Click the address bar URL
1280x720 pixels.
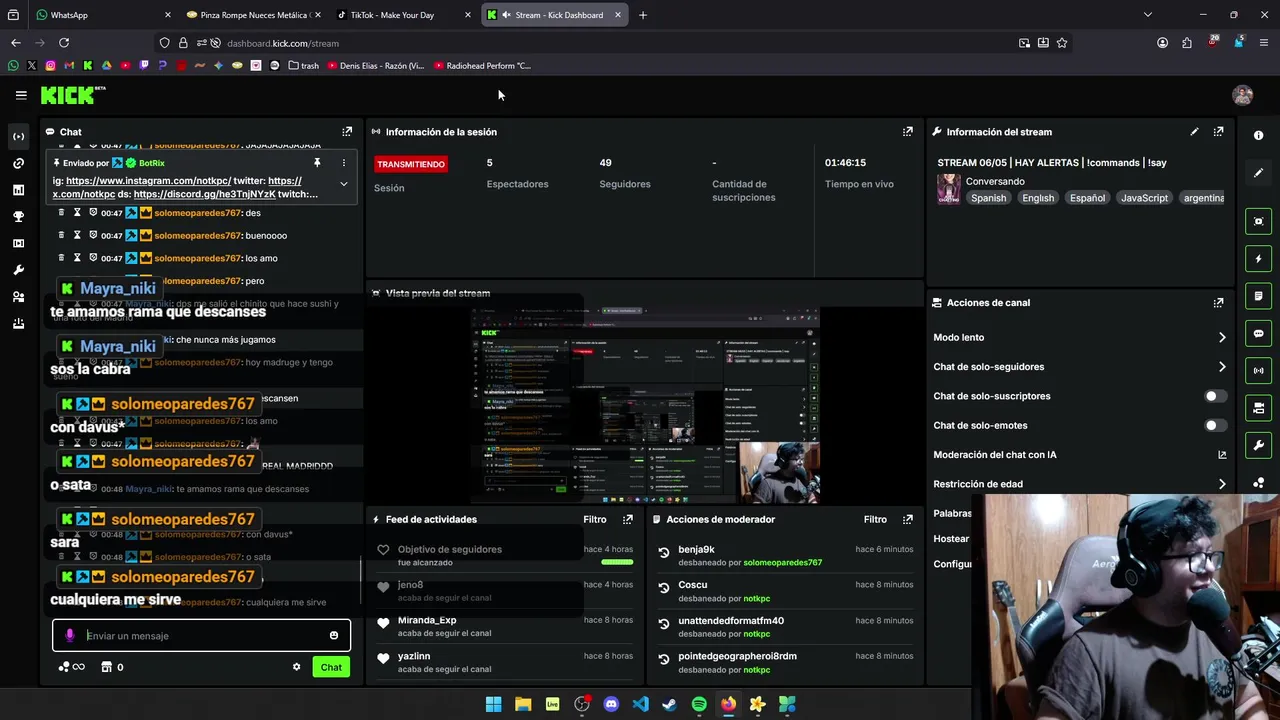(283, 43)
